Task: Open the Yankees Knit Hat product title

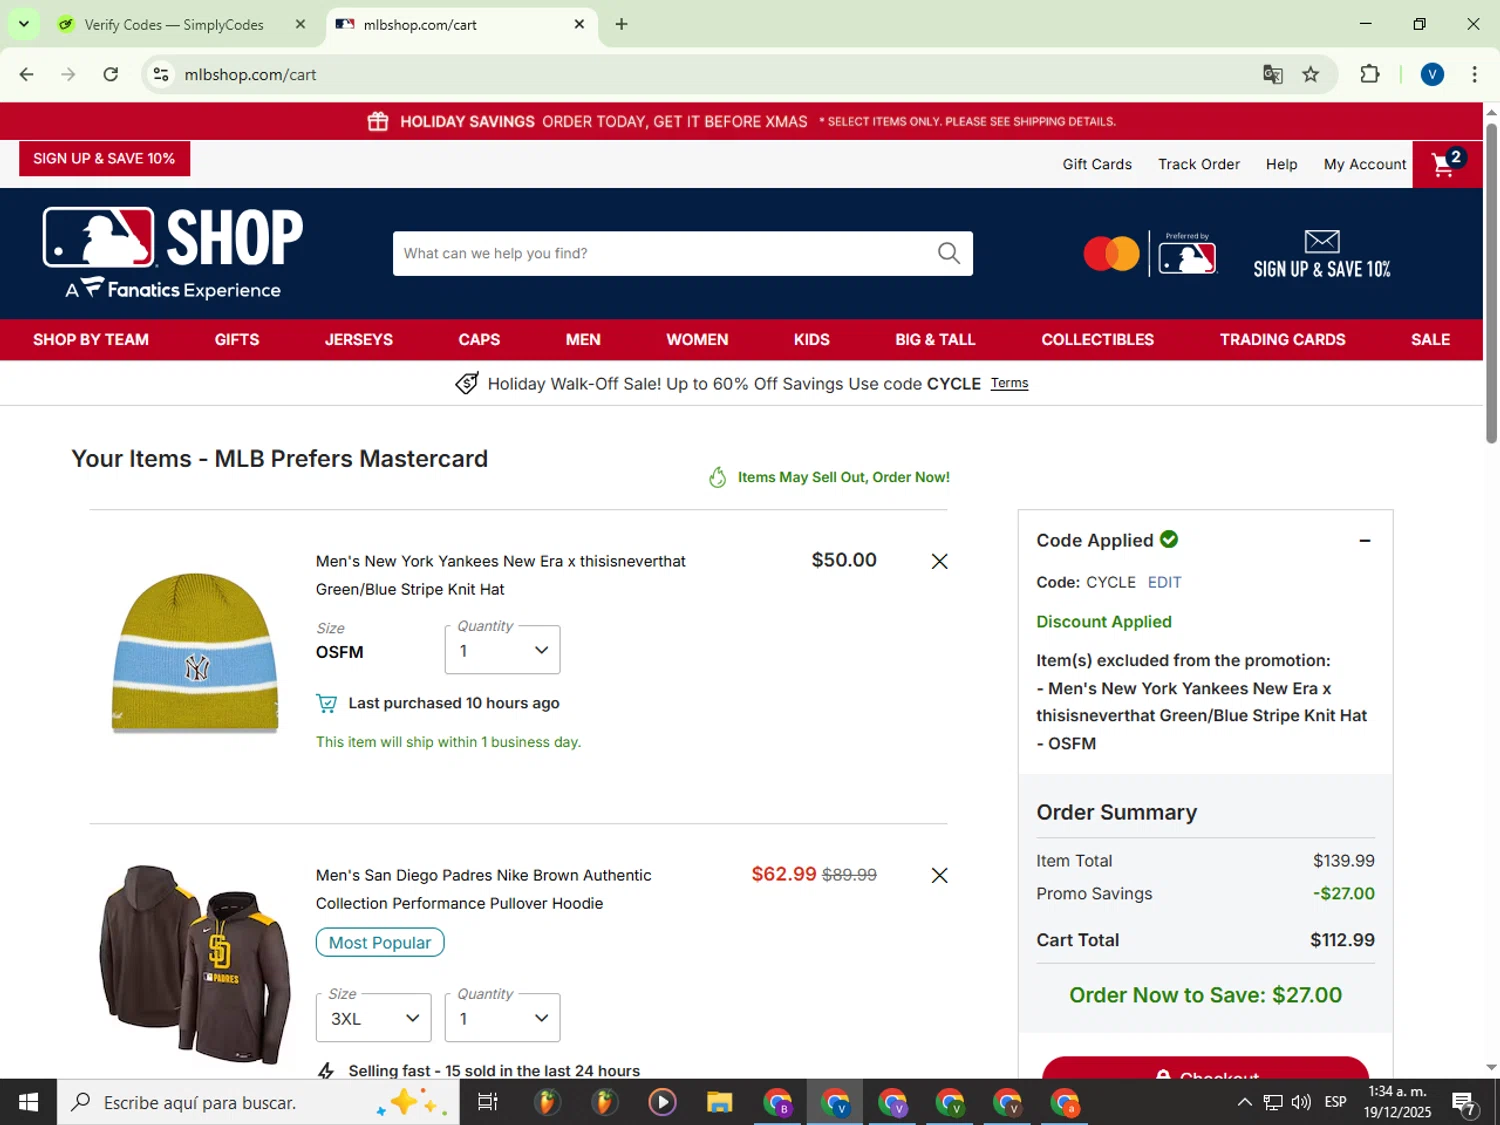Action: pos(500,575)
